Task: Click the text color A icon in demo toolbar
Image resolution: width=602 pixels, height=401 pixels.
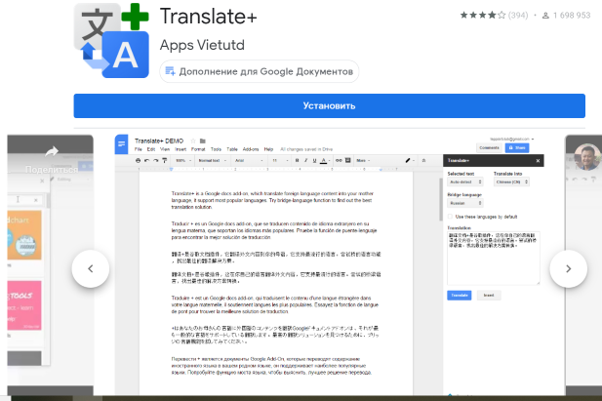Action: pos(324,161)
